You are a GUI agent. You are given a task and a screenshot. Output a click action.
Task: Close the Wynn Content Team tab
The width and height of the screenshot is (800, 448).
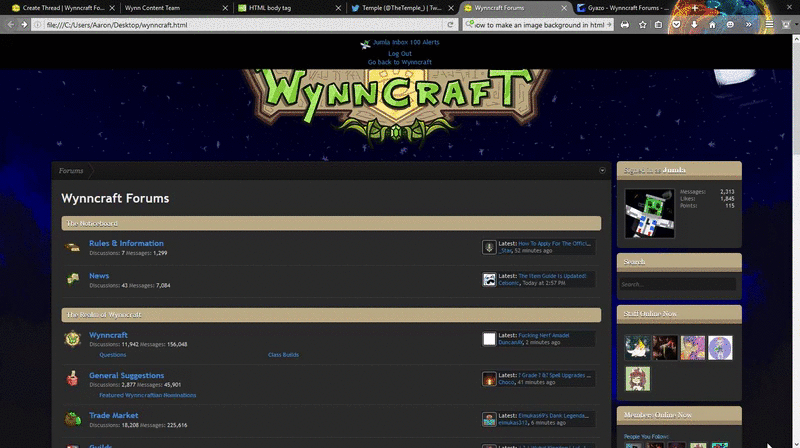point(225,8)
